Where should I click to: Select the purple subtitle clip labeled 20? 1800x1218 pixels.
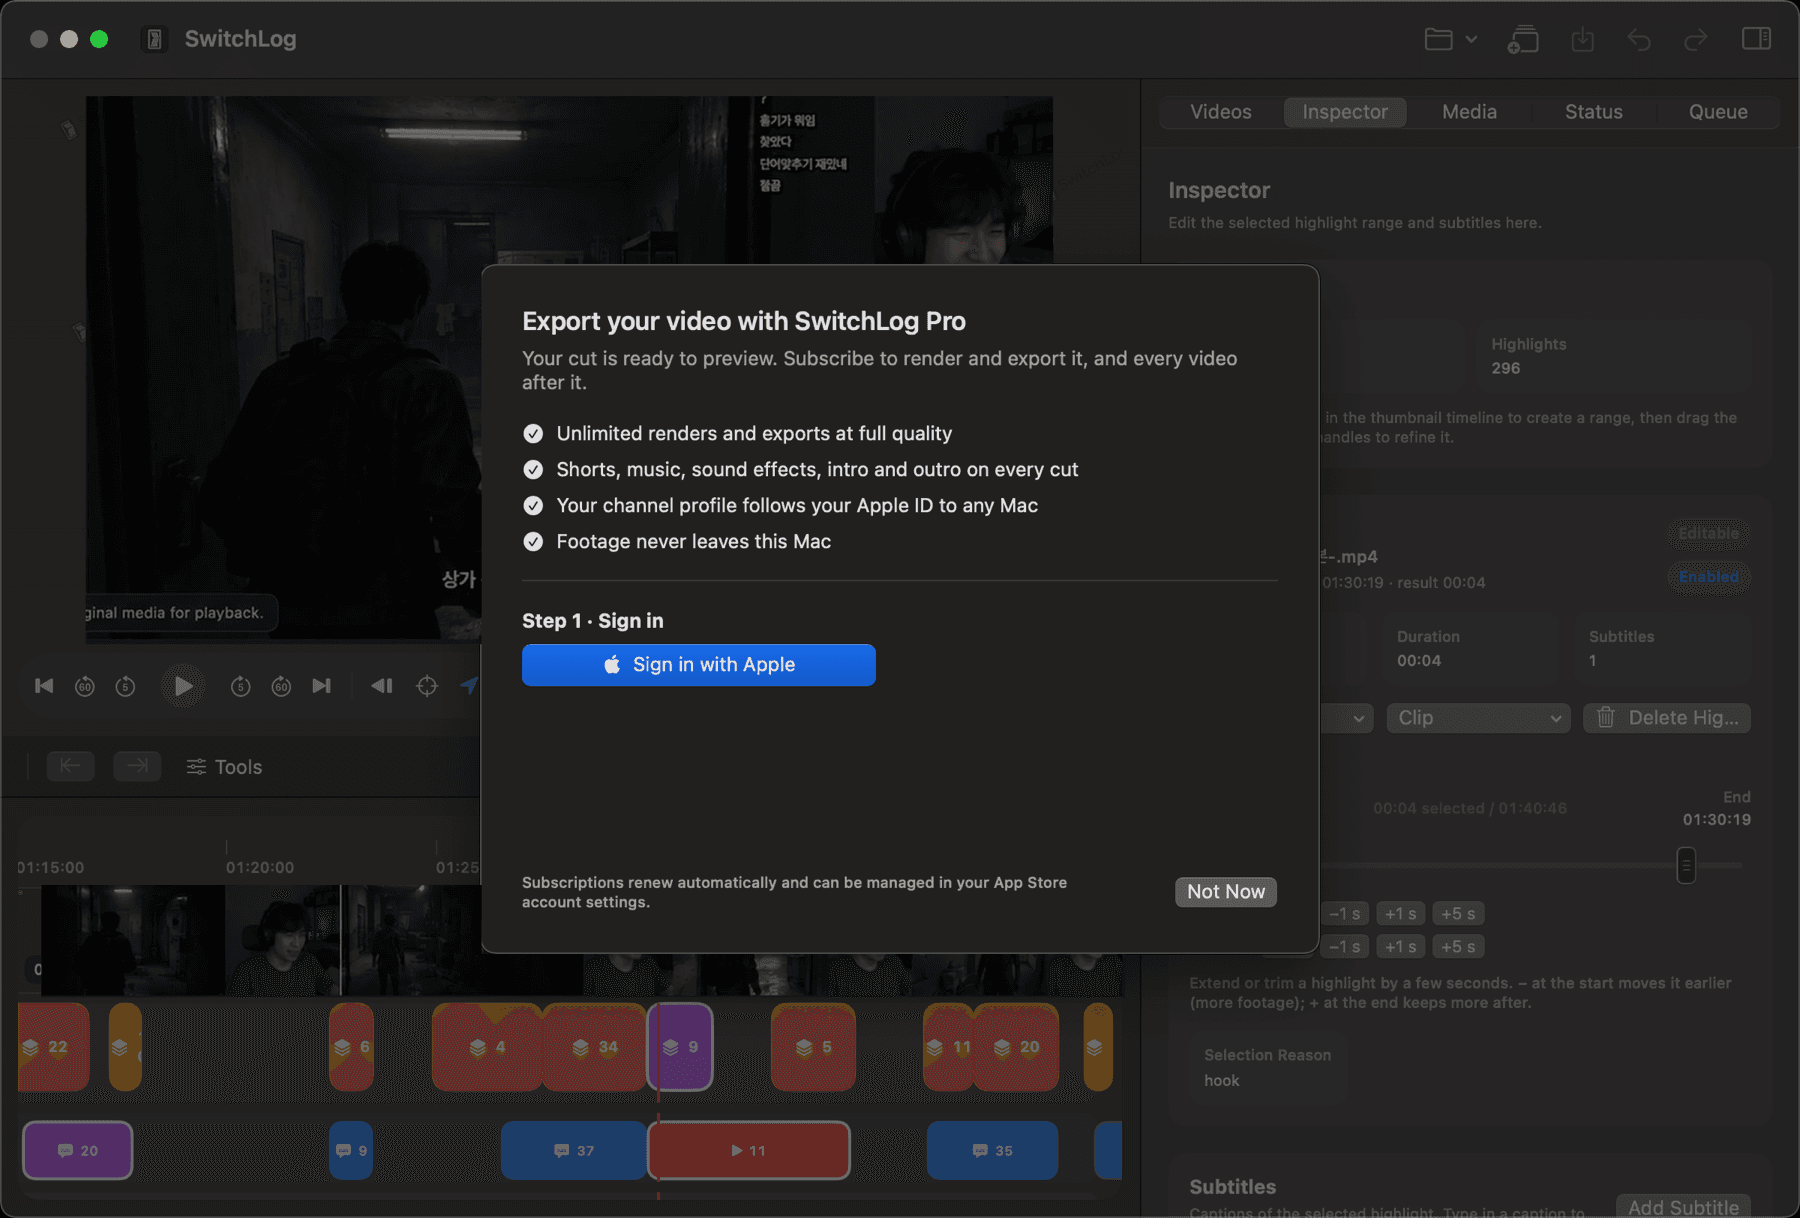(78, 1151)
